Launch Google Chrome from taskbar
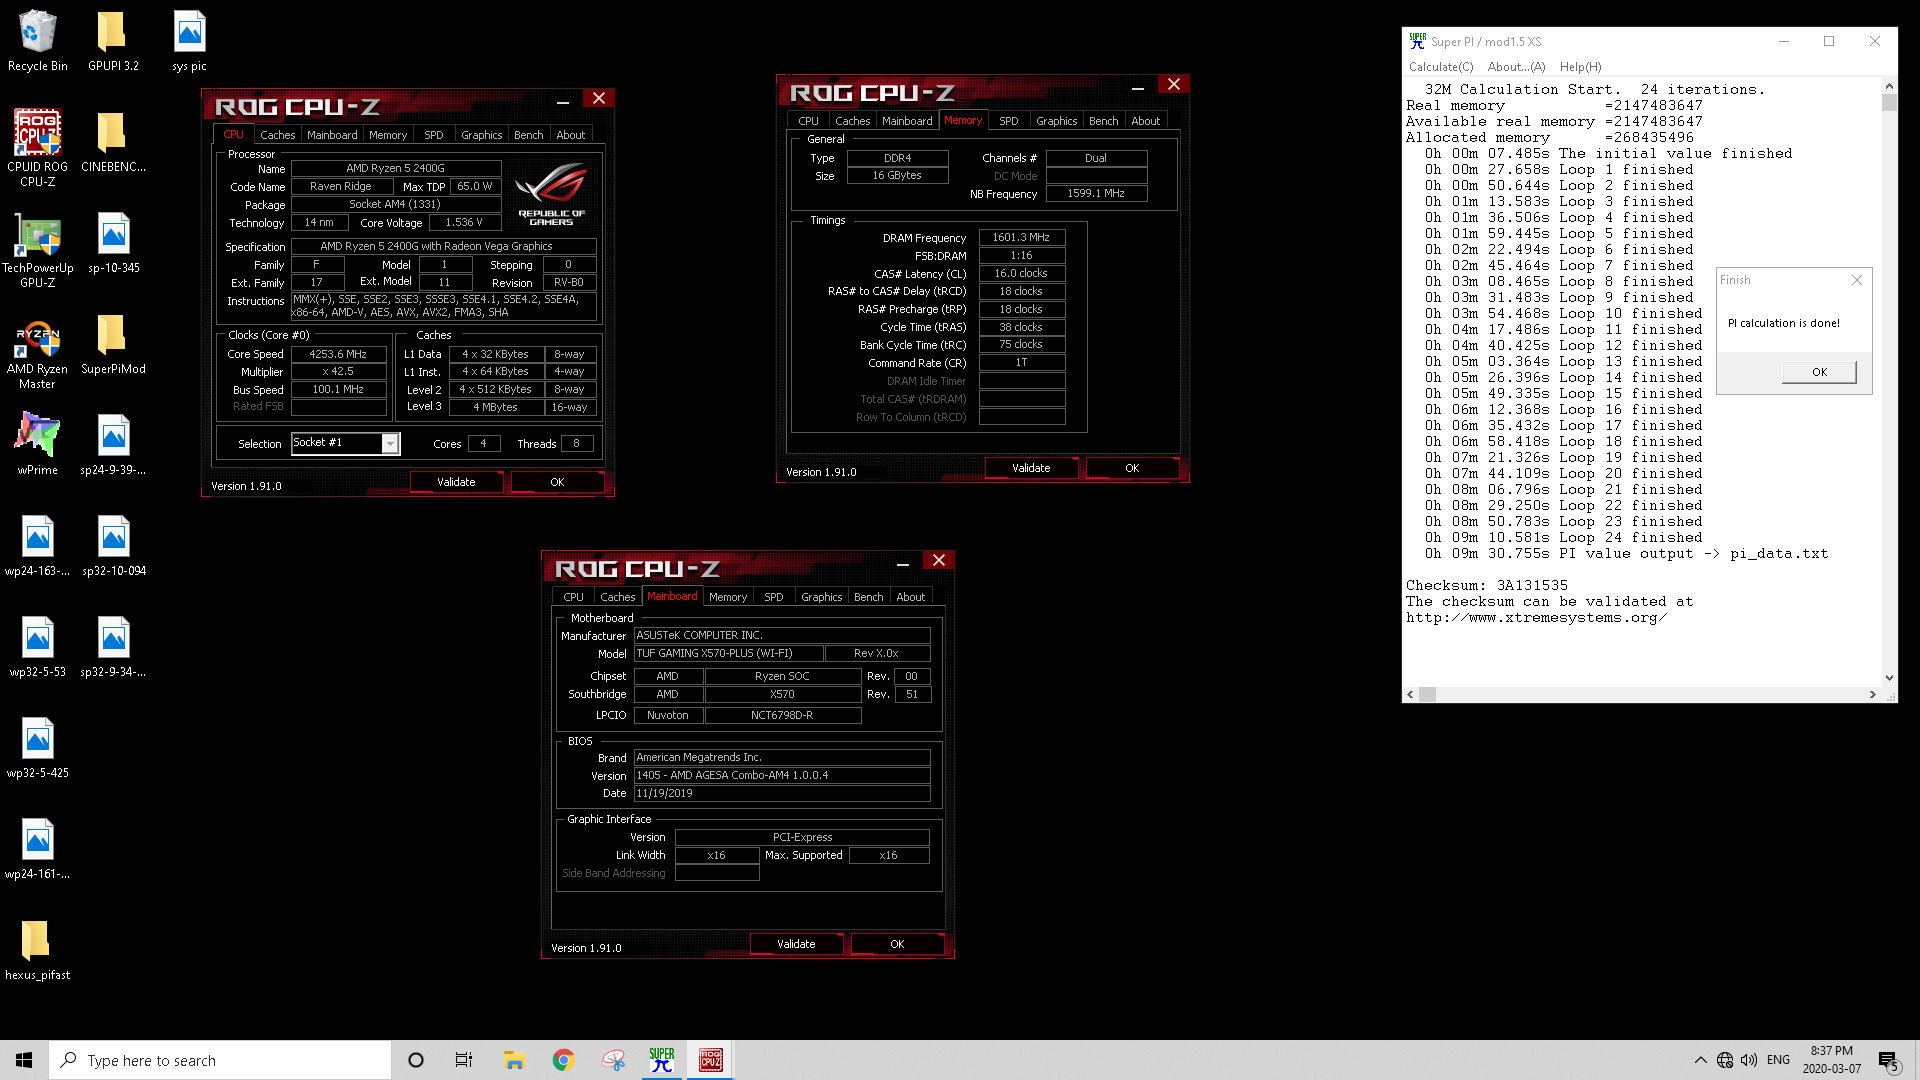1920x1080 pixels. (563, 1060)
